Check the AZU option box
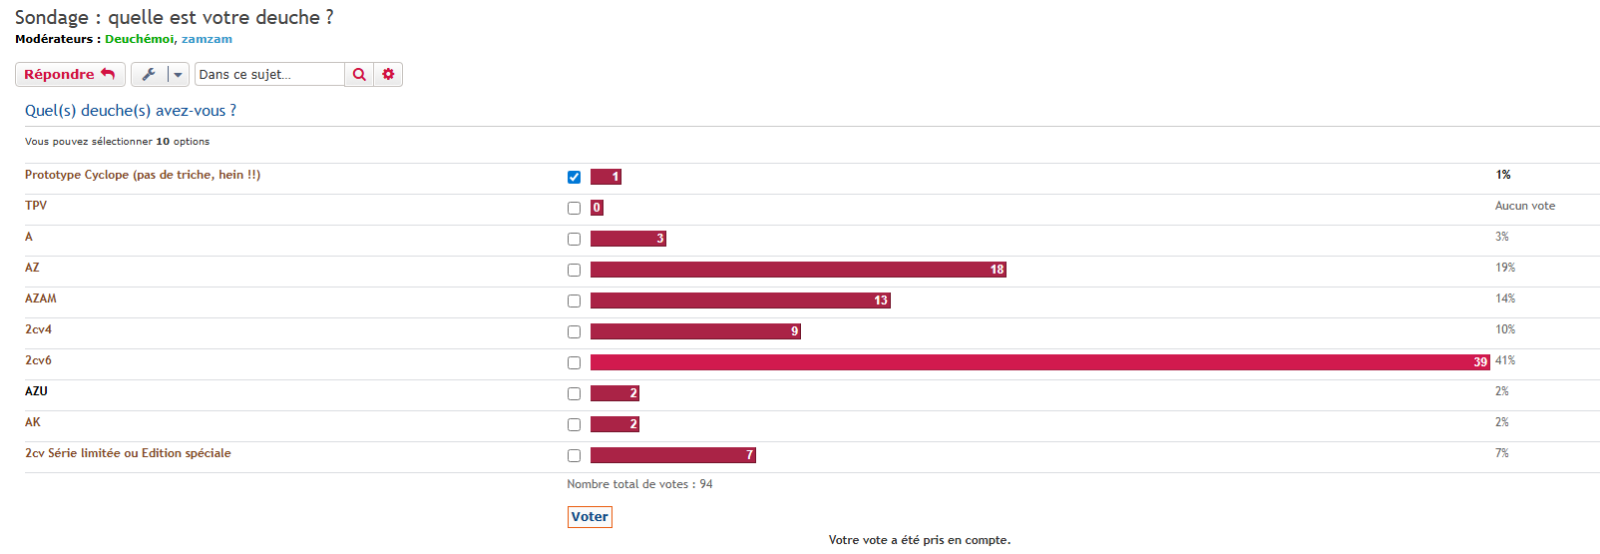This screenshot has width=1600, height=554. tap(574, 394)
